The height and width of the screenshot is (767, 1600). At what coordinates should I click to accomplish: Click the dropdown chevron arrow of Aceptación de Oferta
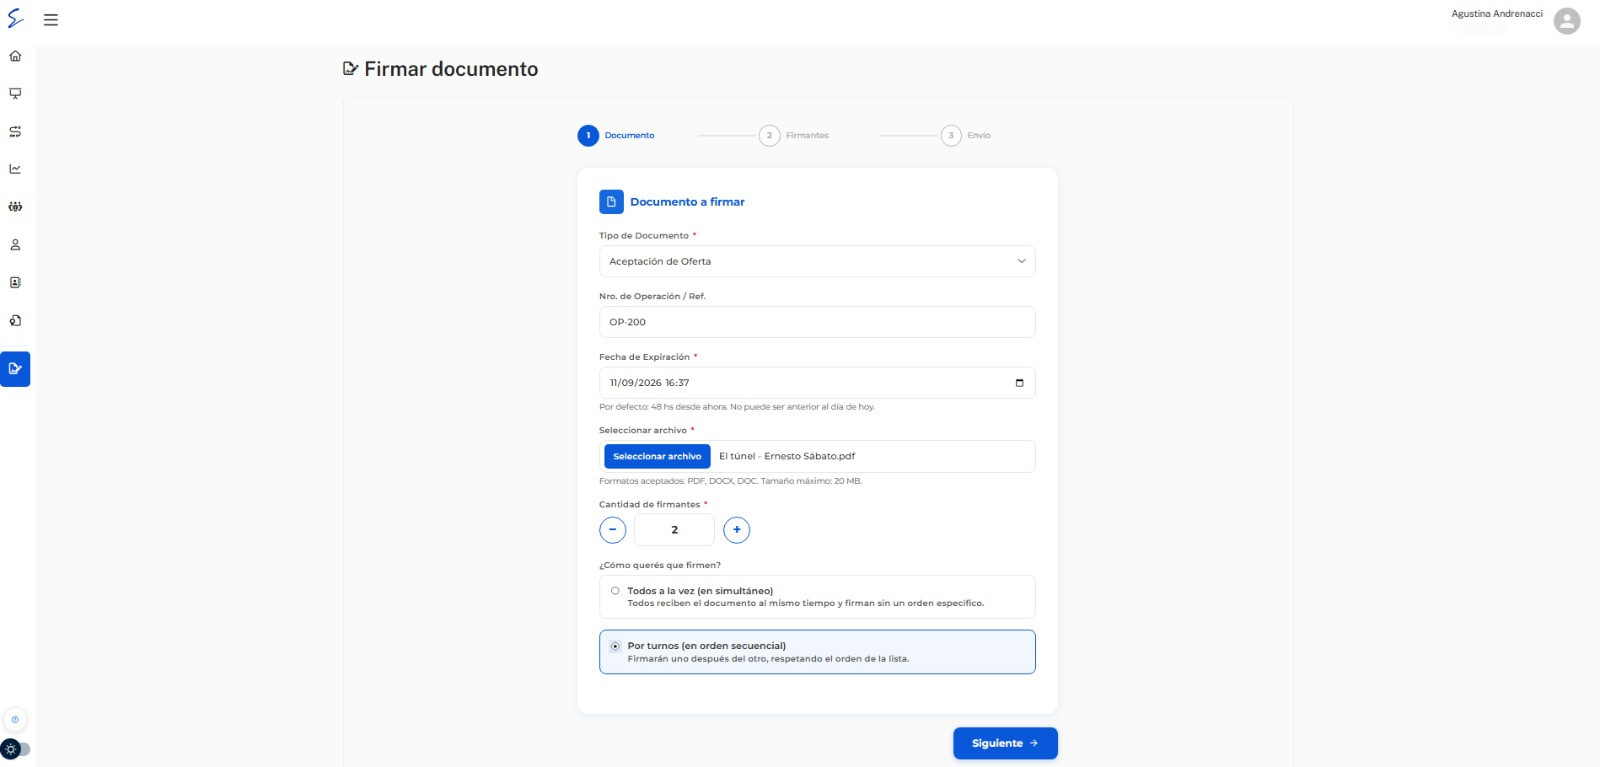tap(1021, 261)
